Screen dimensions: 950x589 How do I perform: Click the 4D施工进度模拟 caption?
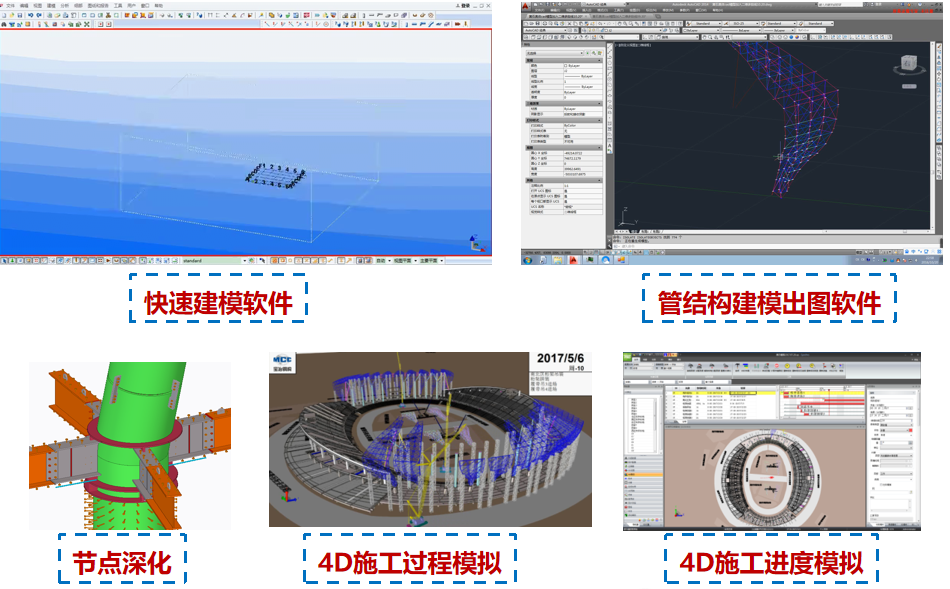tap(771, 563)
